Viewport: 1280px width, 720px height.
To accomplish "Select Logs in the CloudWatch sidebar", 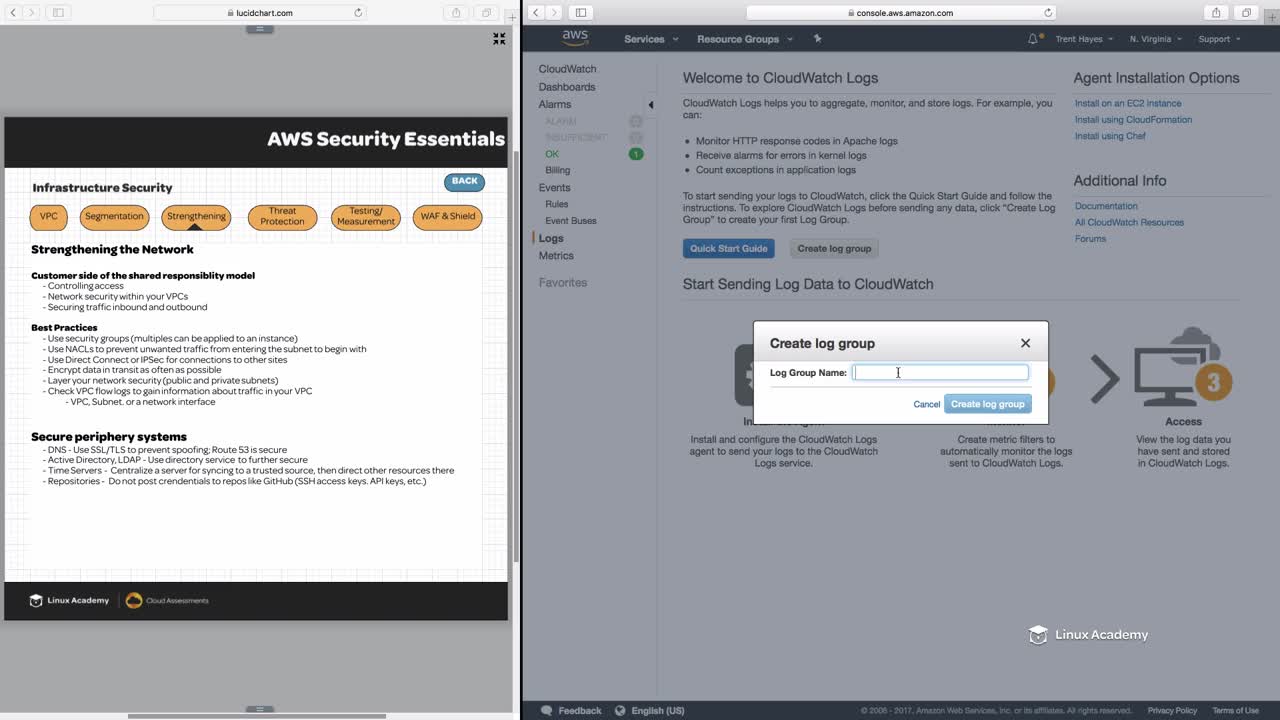I will [x=551, y=238].
